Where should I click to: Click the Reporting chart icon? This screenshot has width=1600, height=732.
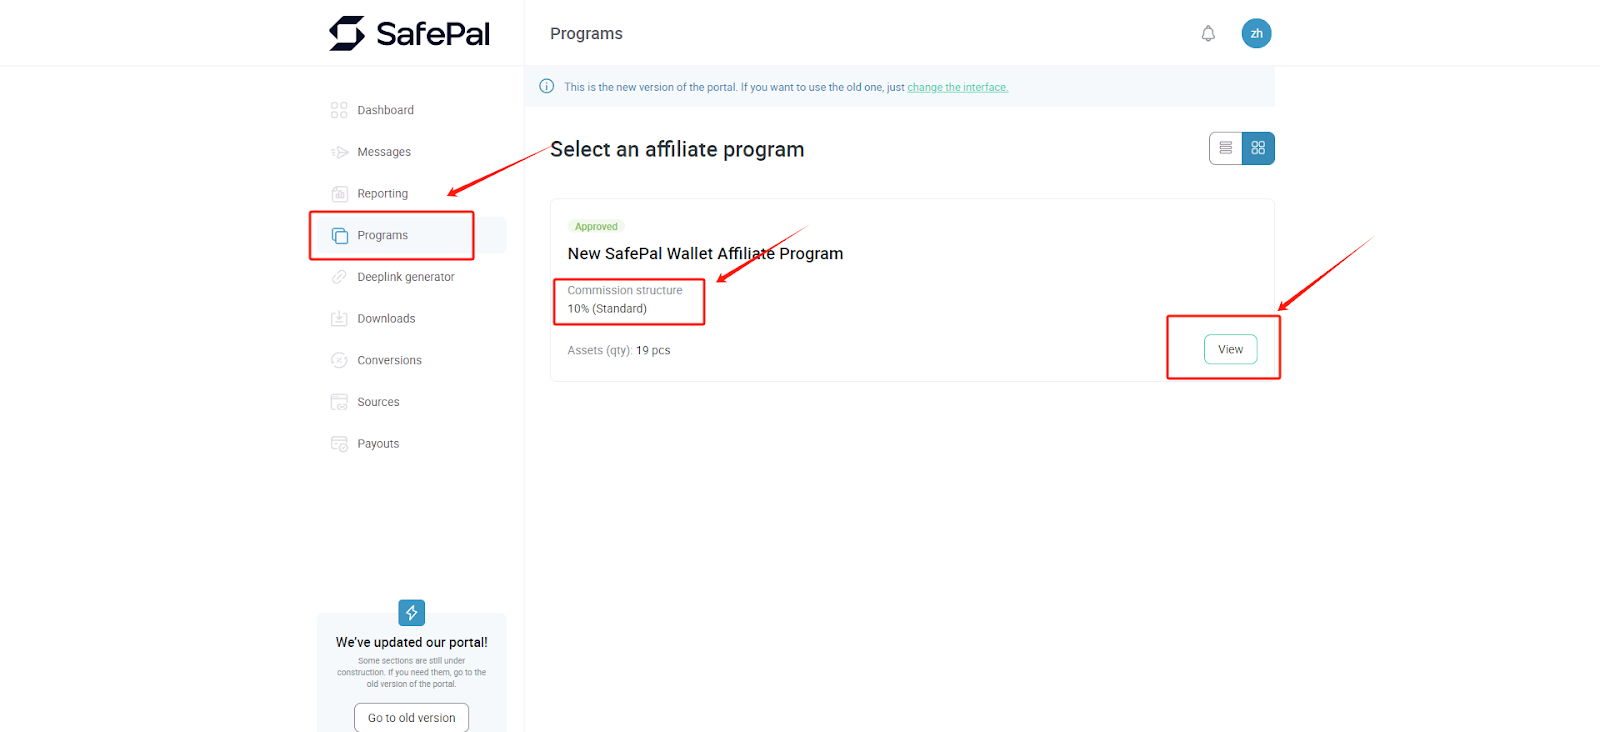339,194
